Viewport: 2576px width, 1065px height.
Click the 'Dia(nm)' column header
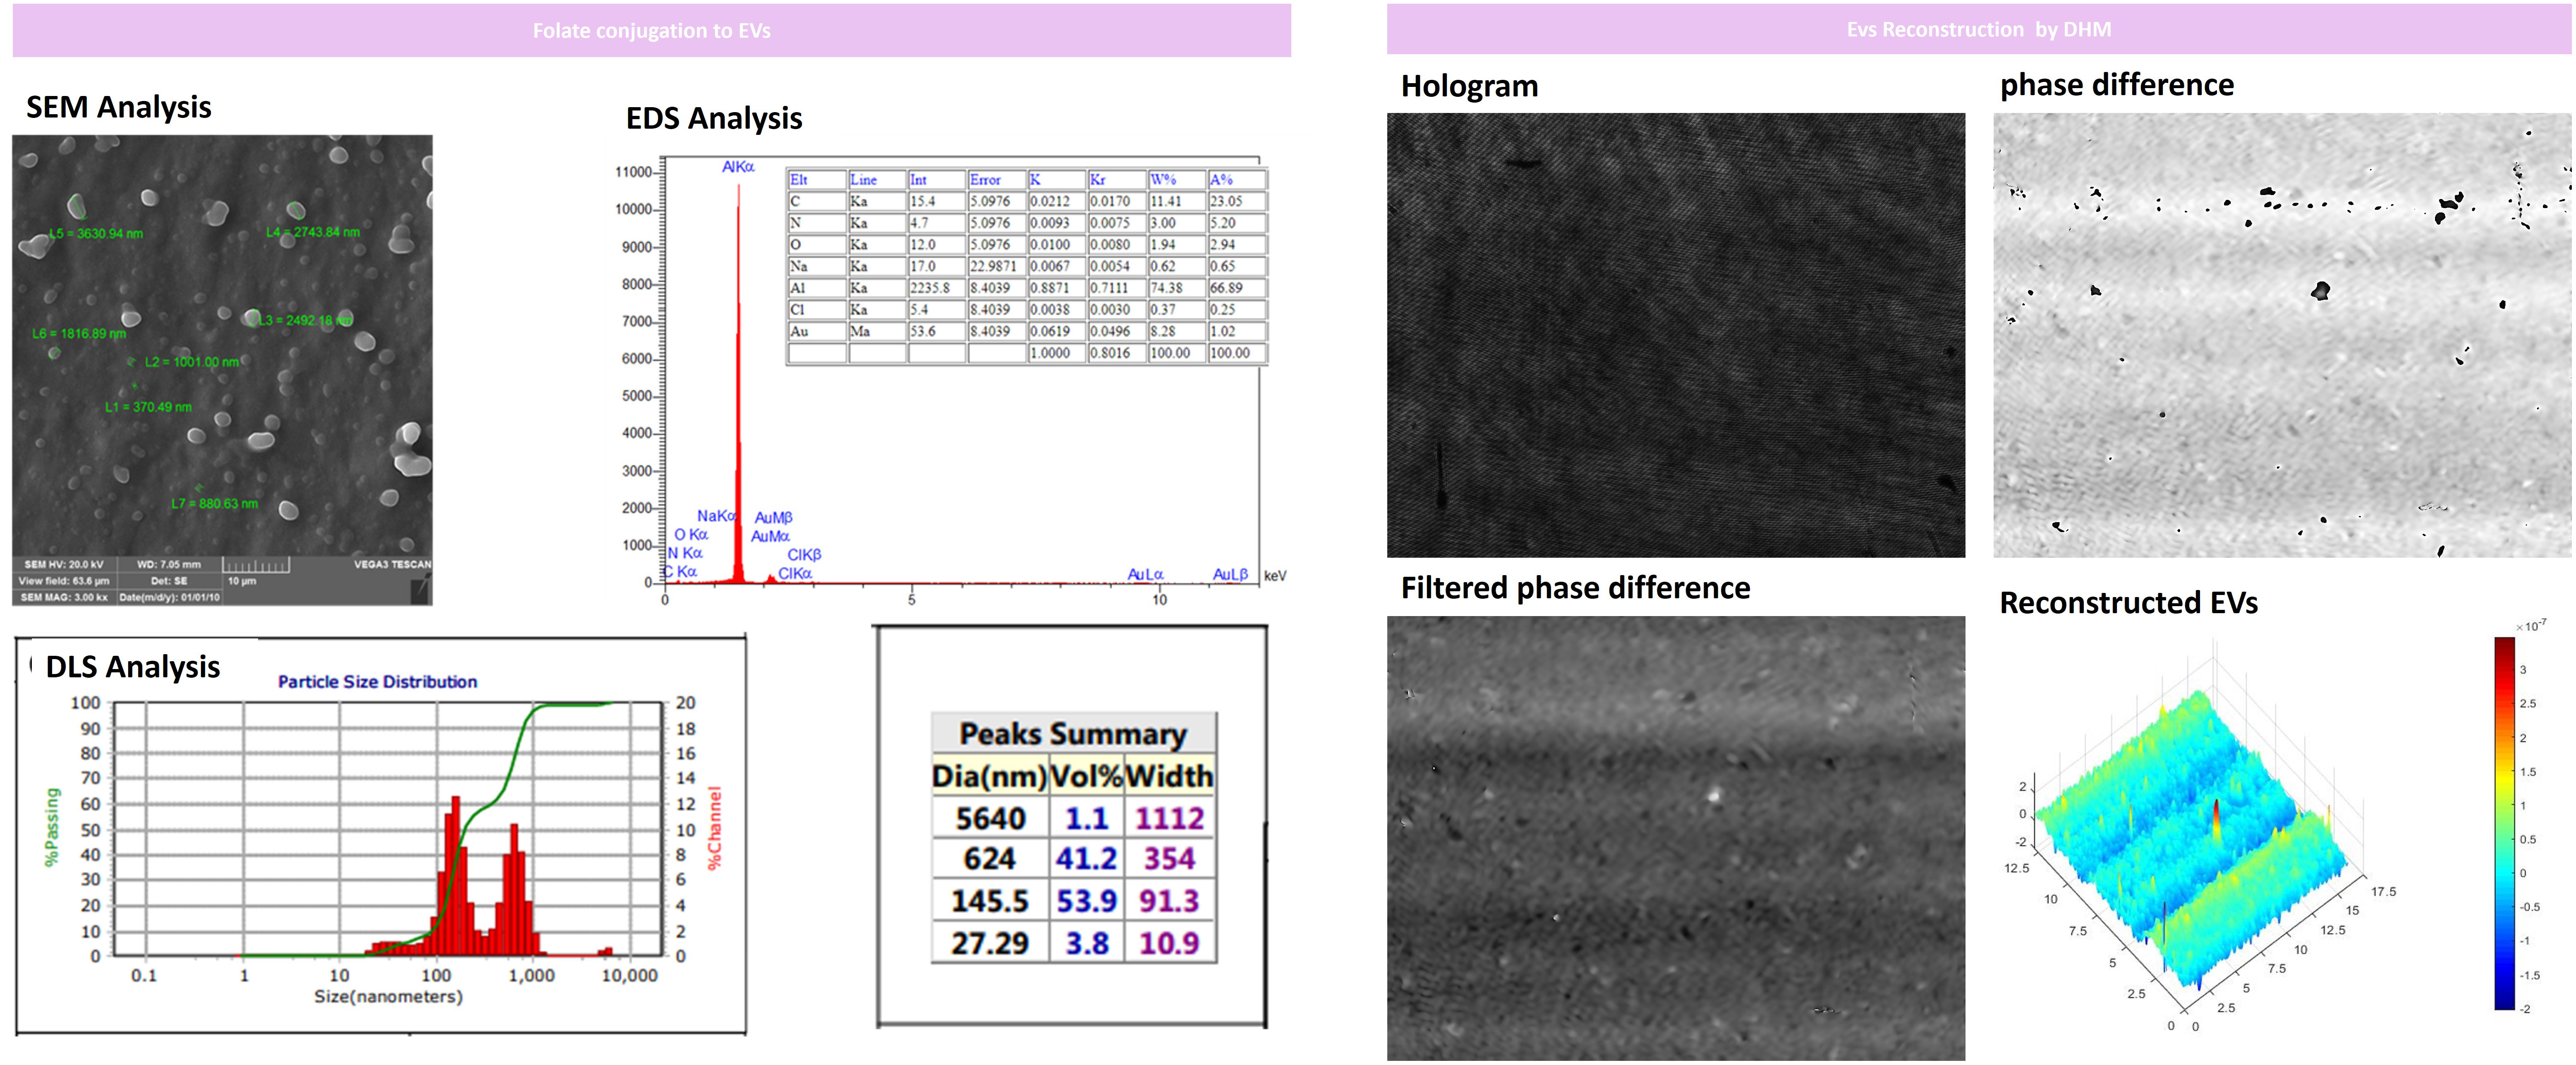point(990,776)
